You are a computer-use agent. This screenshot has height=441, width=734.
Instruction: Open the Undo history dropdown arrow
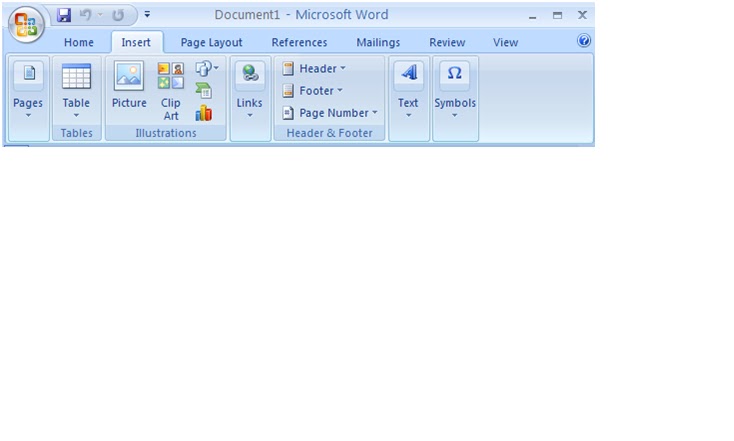(100, 15)
